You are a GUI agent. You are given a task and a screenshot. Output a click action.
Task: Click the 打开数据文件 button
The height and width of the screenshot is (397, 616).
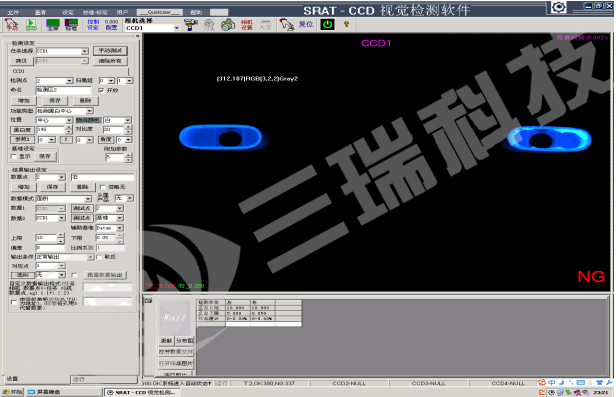(x=176, y=352)
